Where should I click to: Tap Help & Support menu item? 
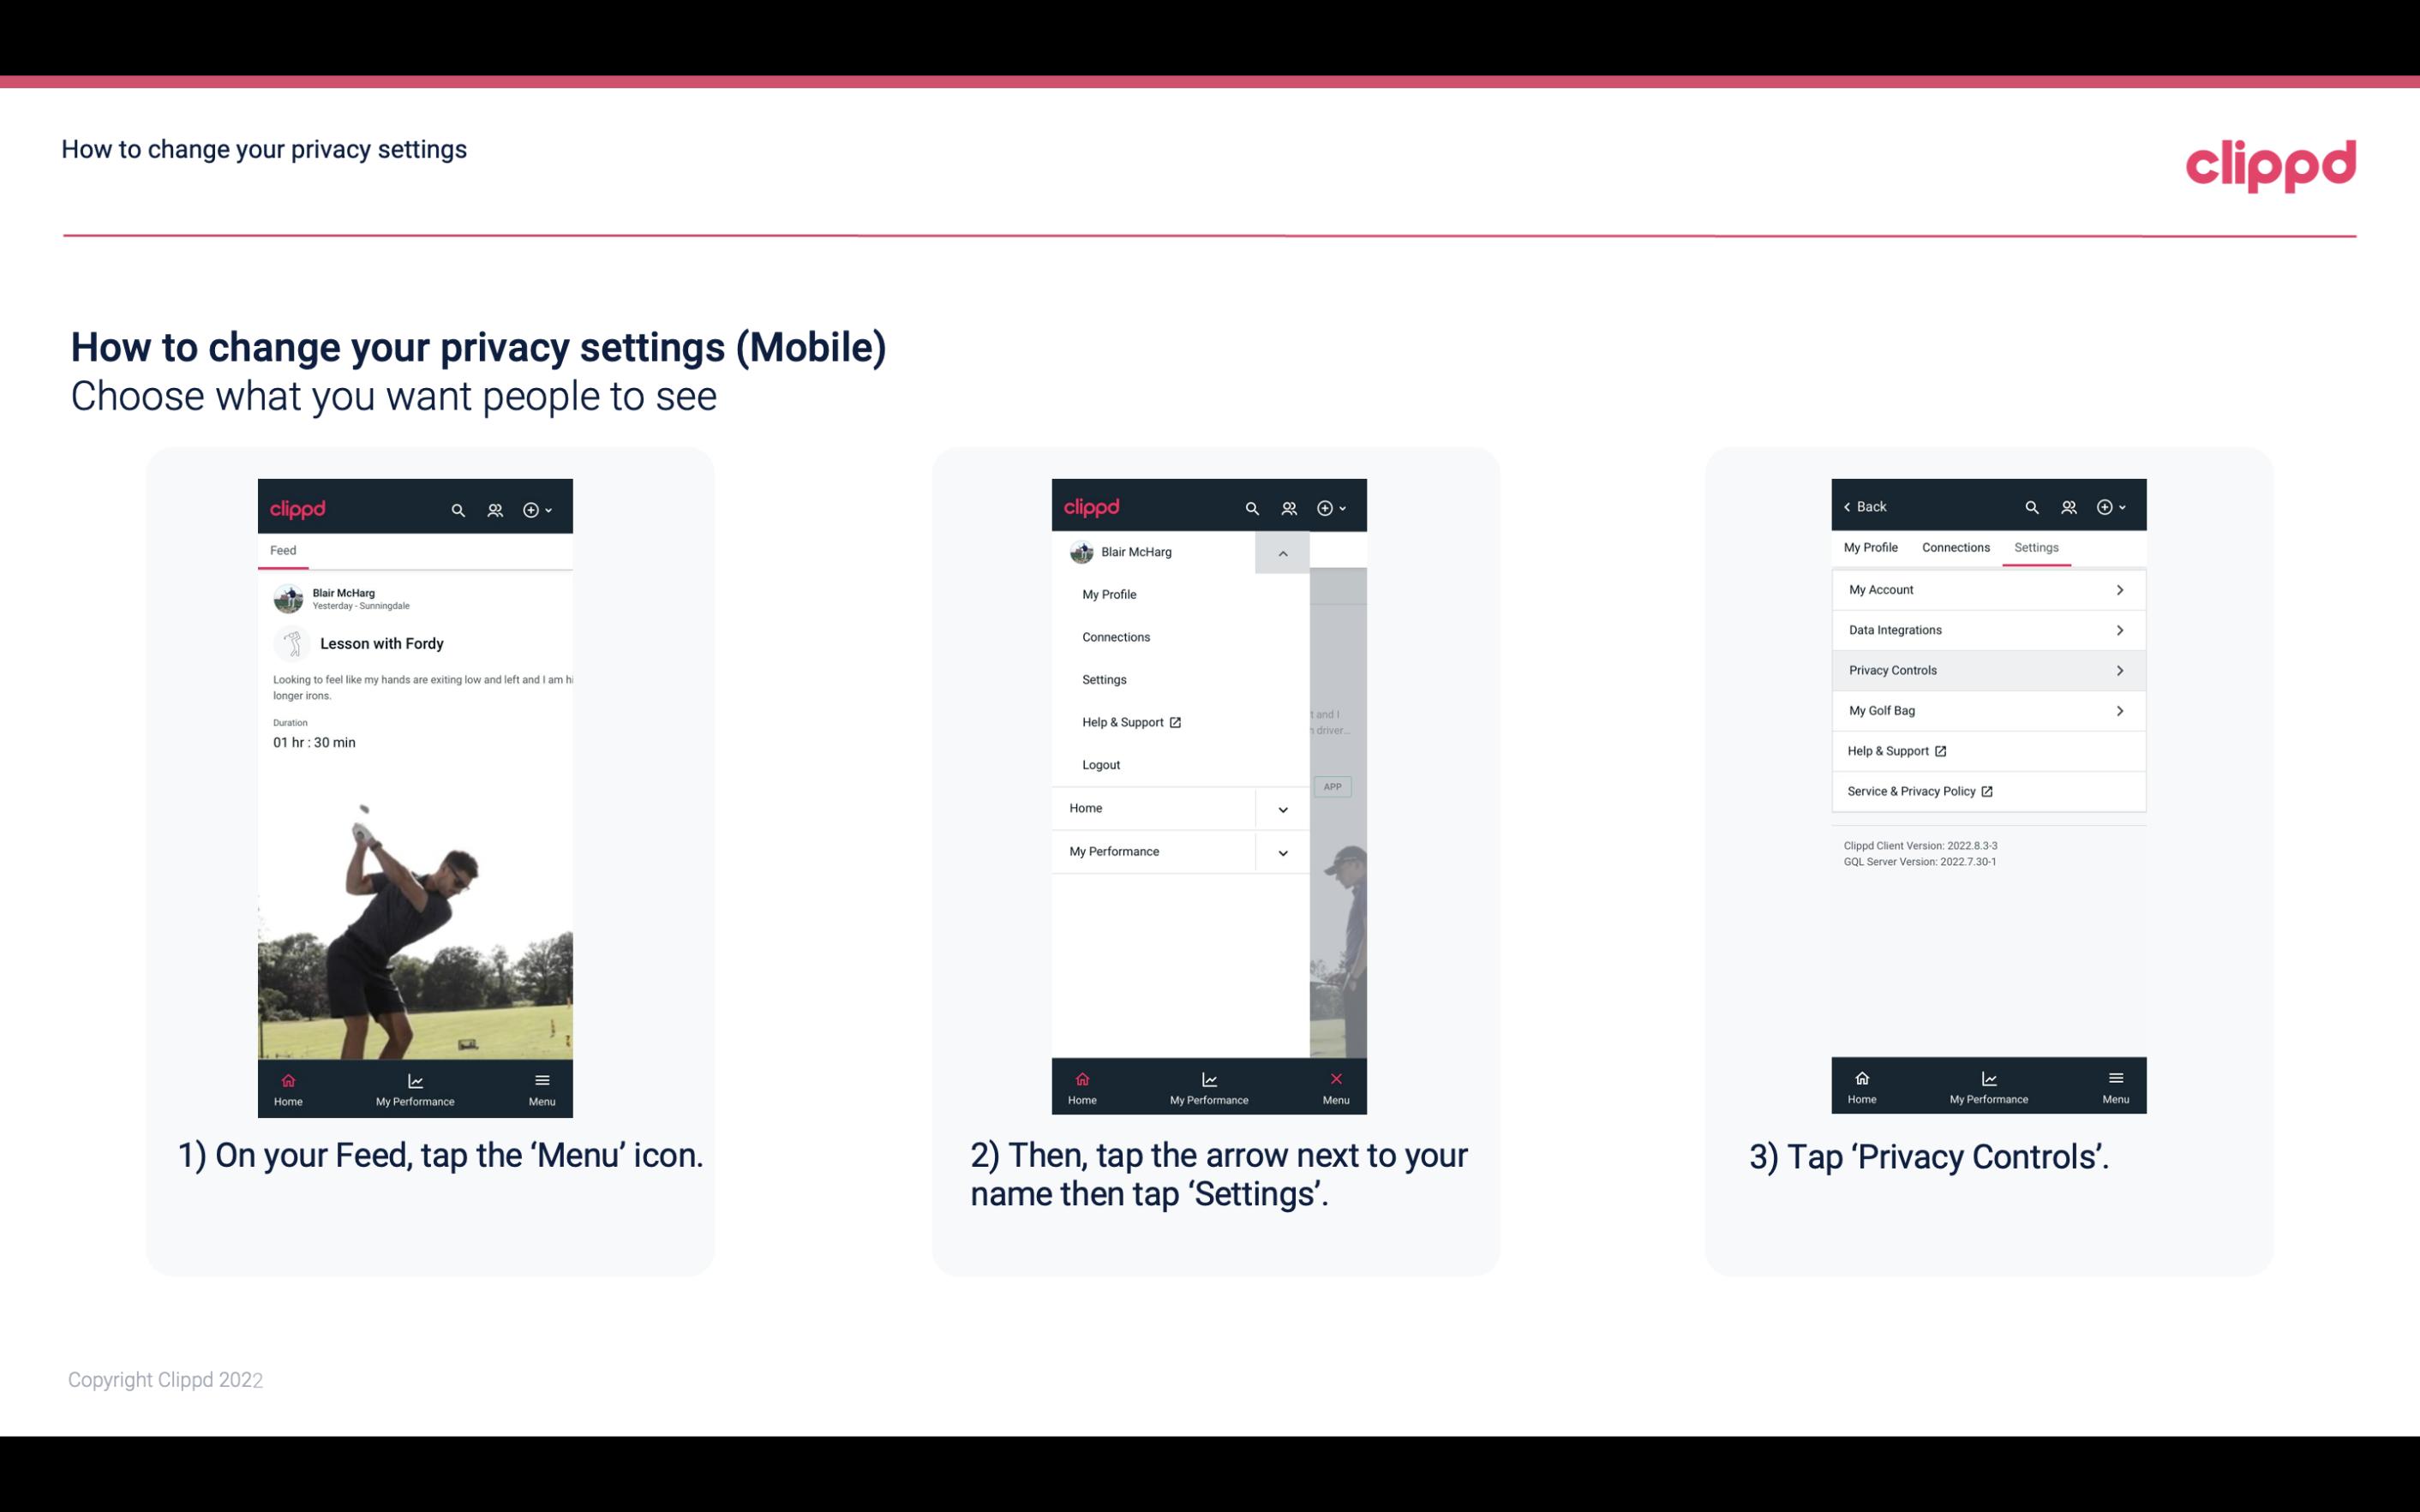[x=1129, y=721]
